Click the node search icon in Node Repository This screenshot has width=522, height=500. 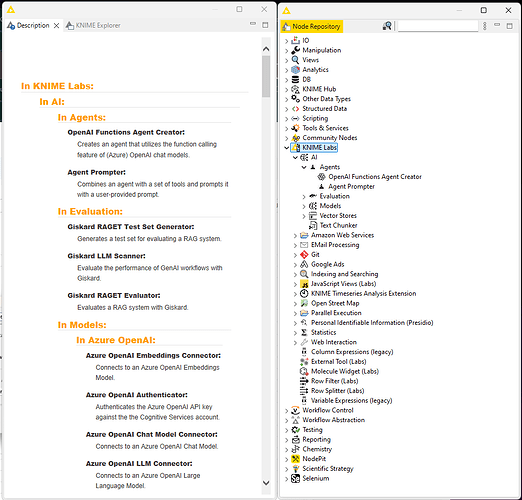click(x=387, y=26)
